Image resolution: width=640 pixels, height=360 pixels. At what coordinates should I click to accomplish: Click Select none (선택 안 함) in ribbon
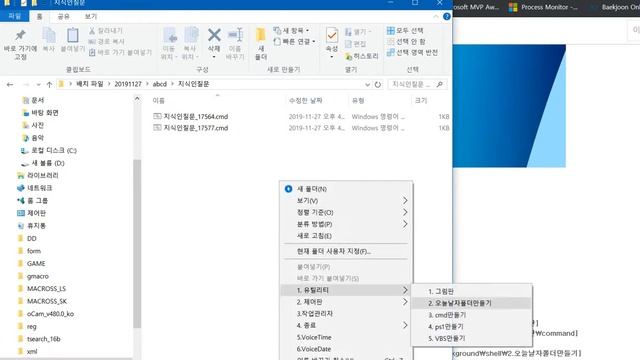click(406, 41)
